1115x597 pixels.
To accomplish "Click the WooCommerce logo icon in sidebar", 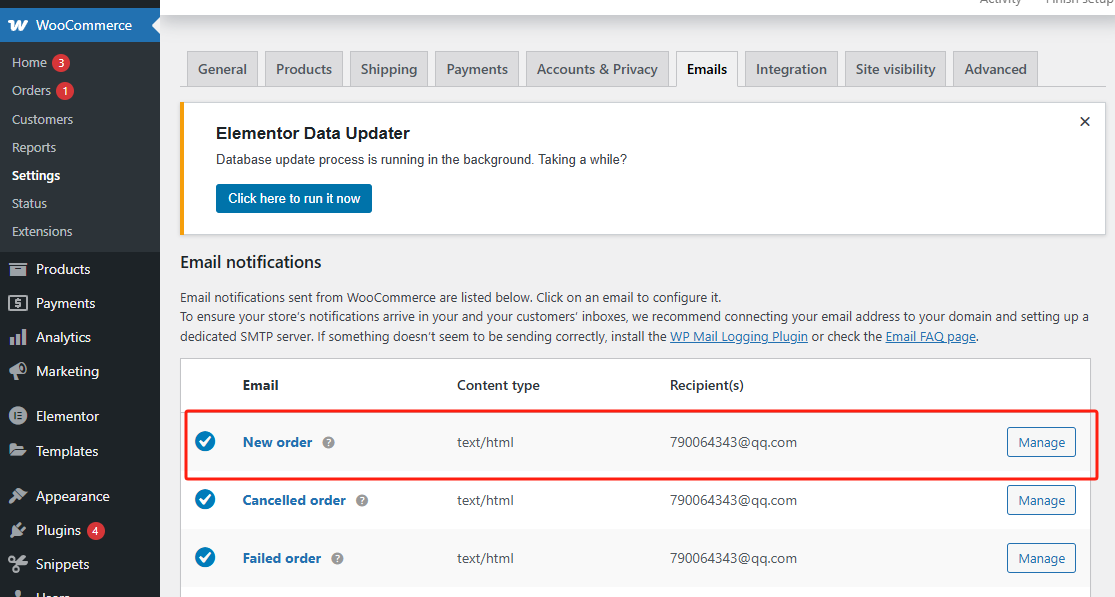I will coord(18,26).
